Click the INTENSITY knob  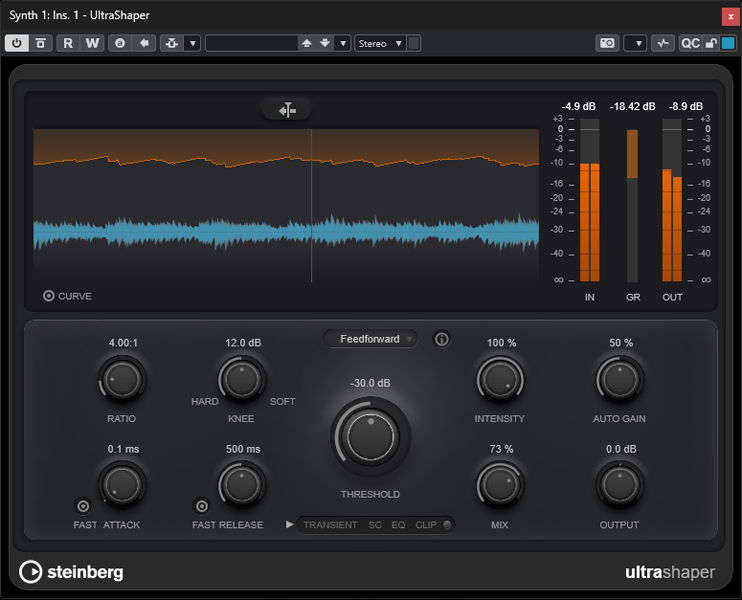pos(500,379)
